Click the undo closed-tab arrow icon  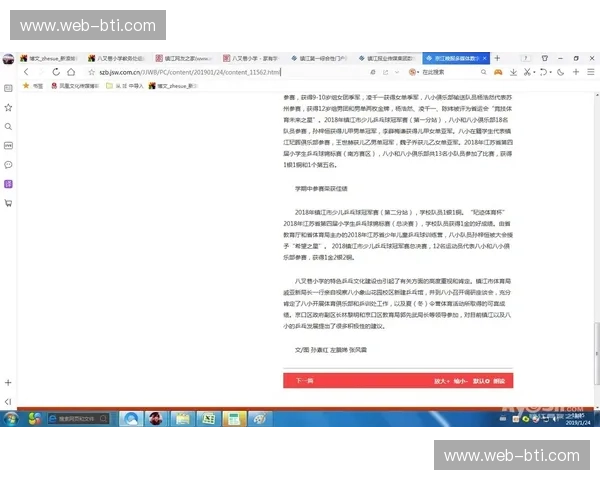click(543, 72)
